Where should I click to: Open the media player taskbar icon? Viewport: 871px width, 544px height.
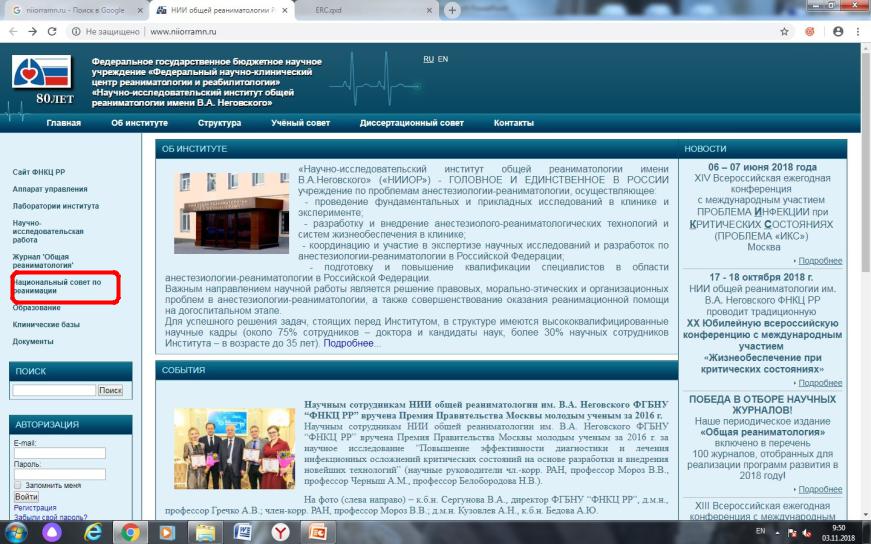tap(167, 533)
